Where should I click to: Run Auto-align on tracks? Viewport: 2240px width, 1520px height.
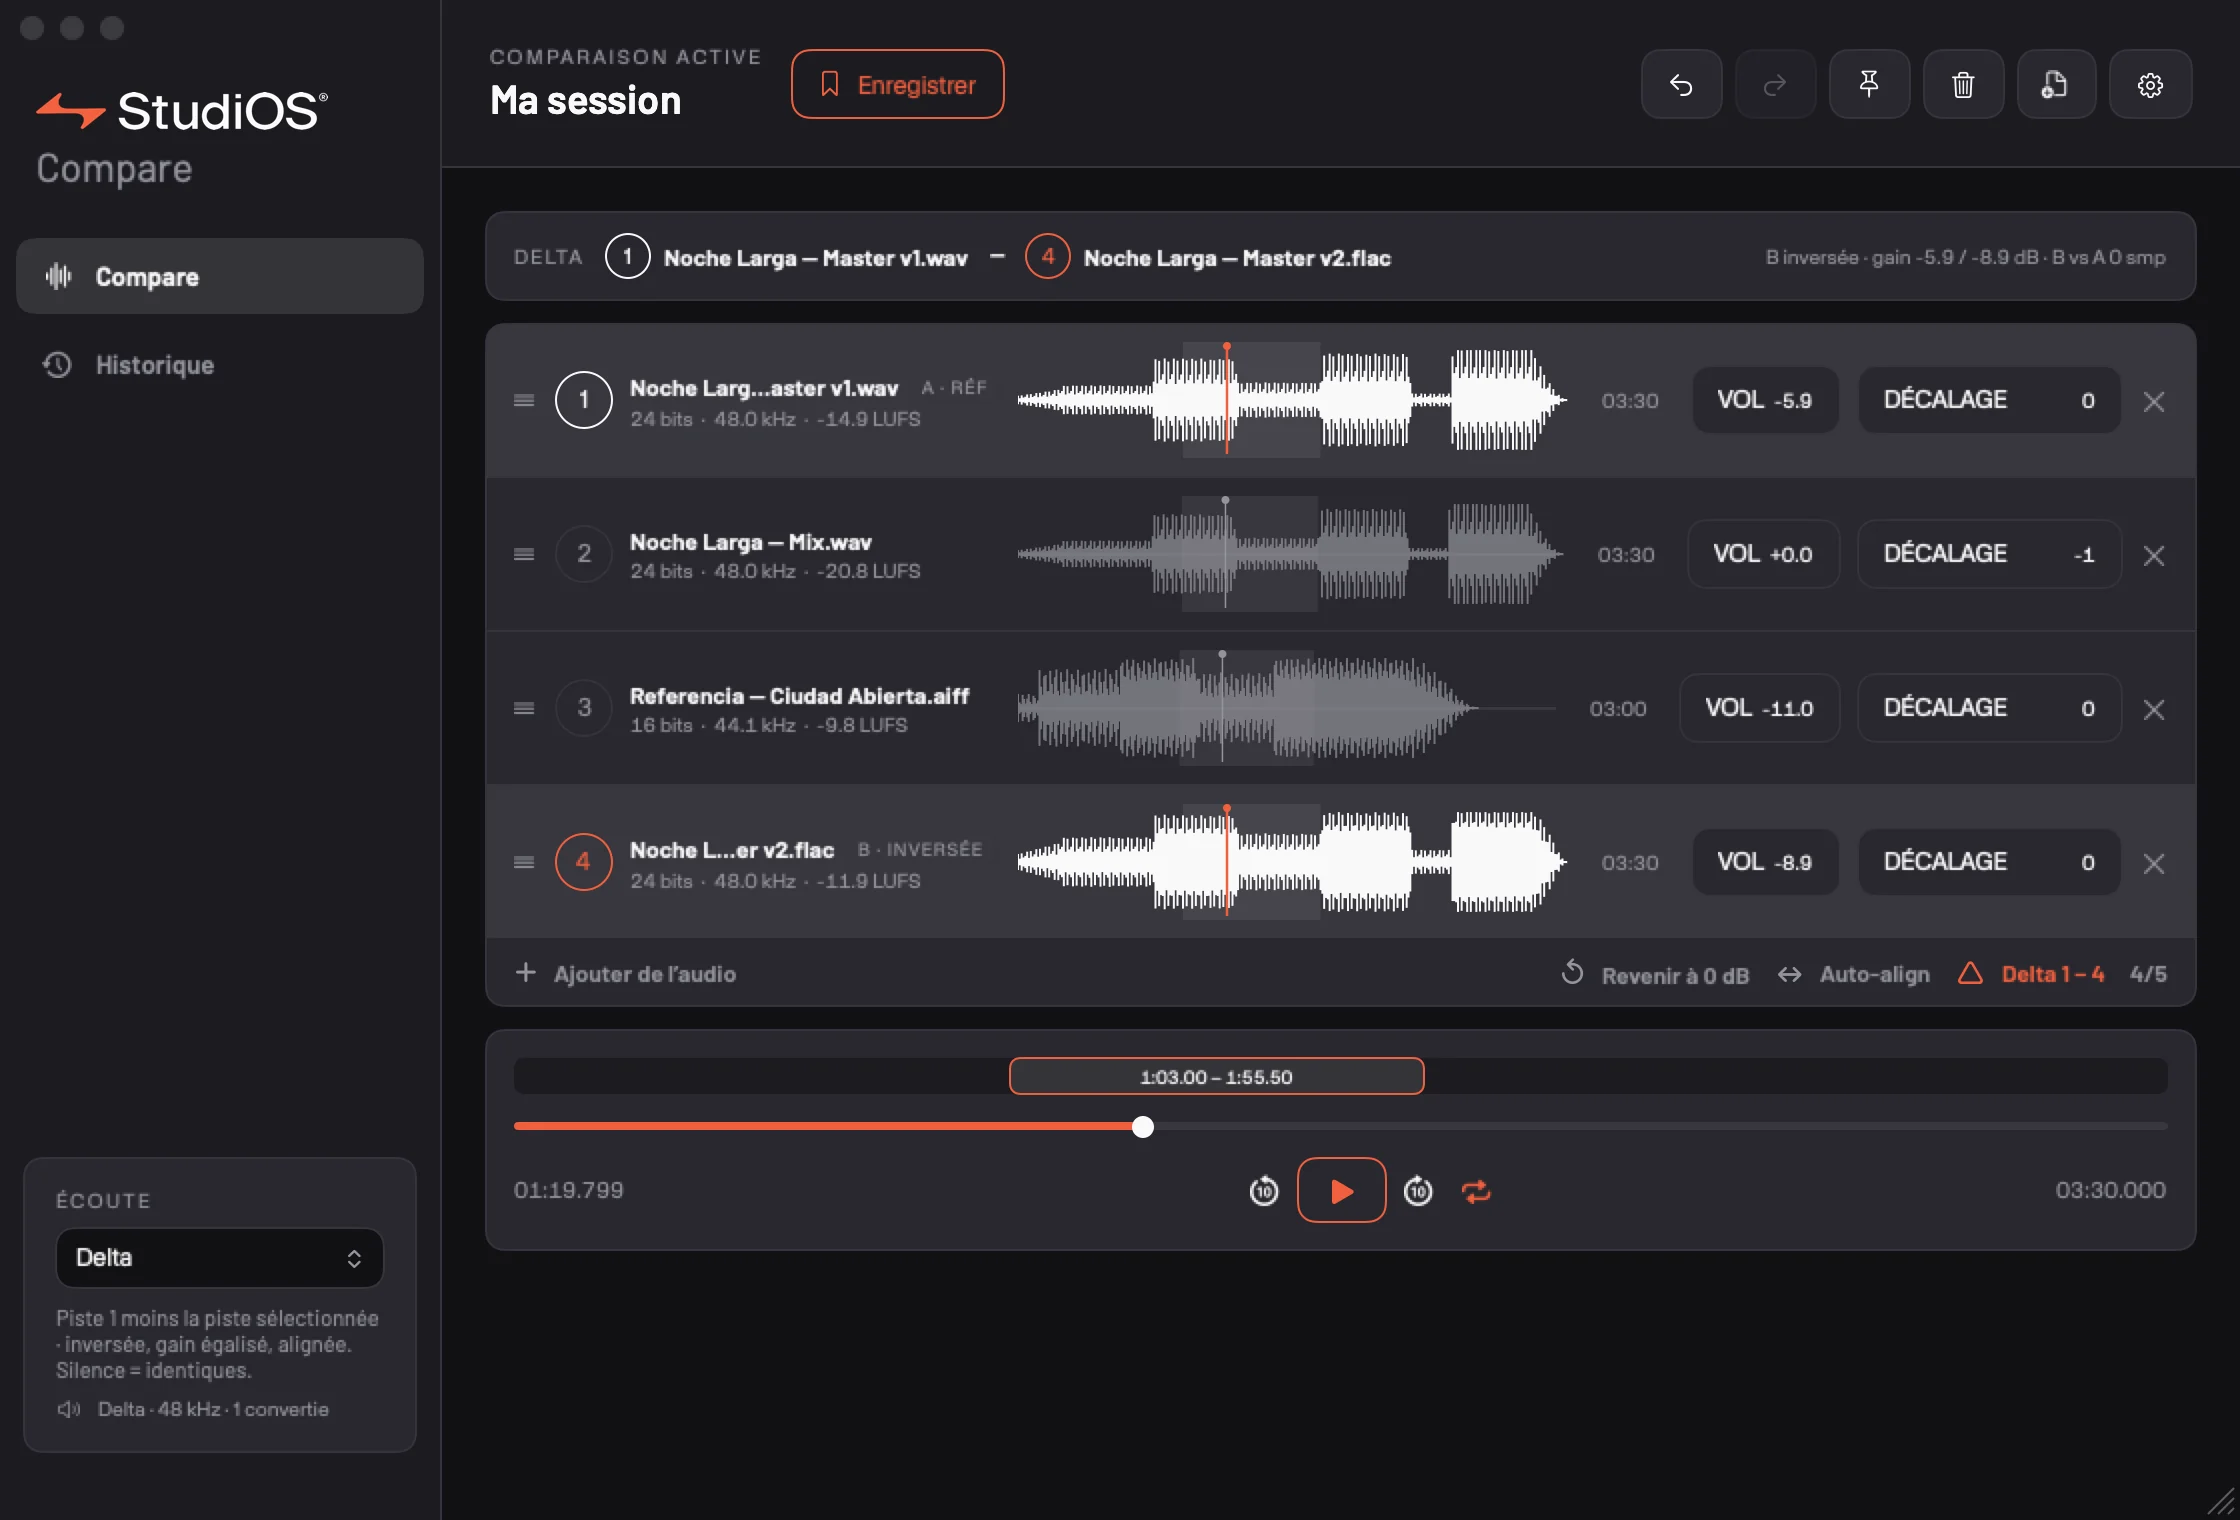(x=1854, y=974)
